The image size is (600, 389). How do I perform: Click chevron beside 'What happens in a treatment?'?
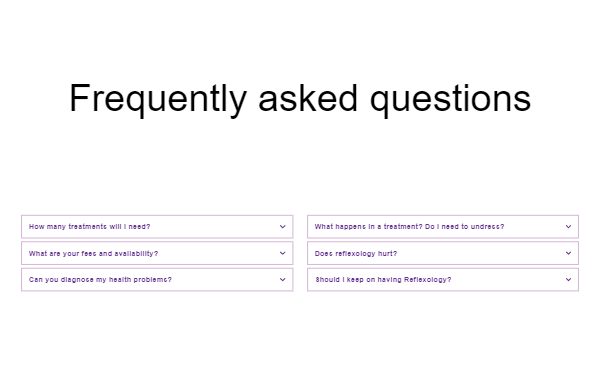point(568,226)
